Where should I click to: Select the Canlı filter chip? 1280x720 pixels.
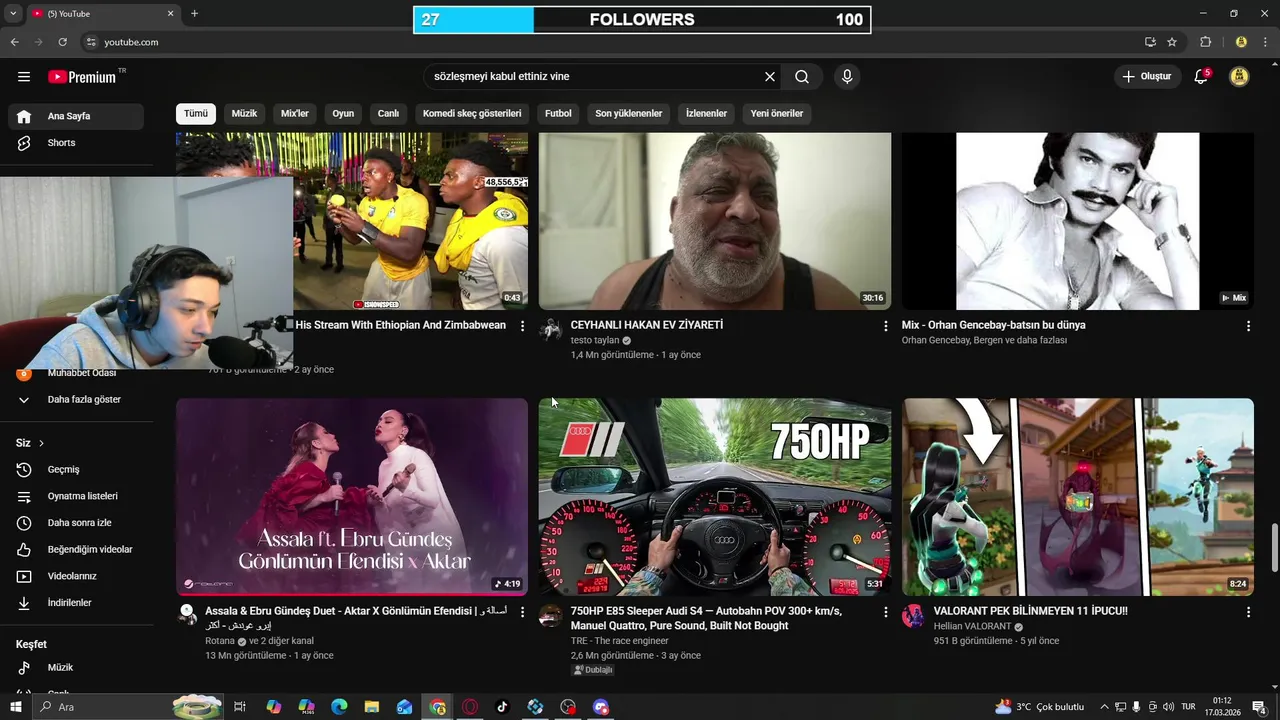click(388, 114)
